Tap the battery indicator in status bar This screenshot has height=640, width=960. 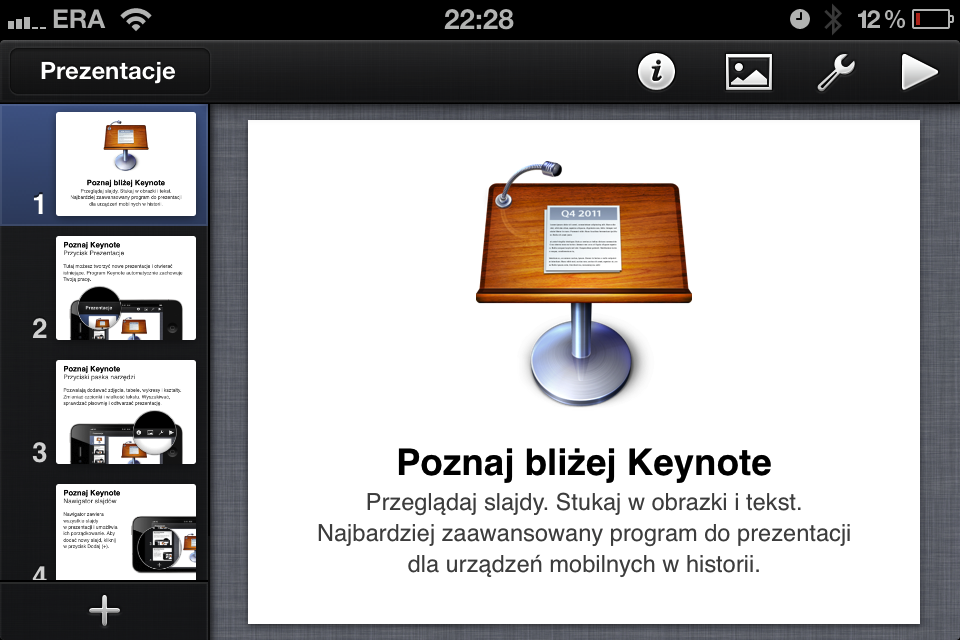pyautogui.click(x=932, y=20)
